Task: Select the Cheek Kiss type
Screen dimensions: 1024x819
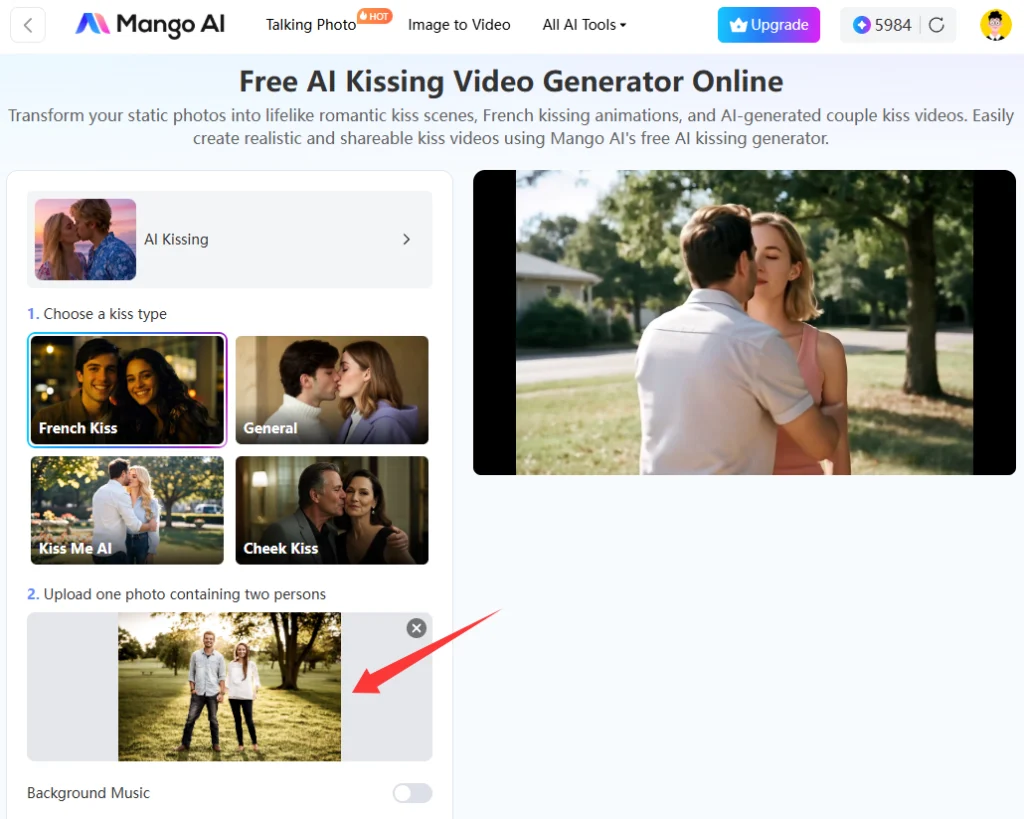Action: click(331, 510)
